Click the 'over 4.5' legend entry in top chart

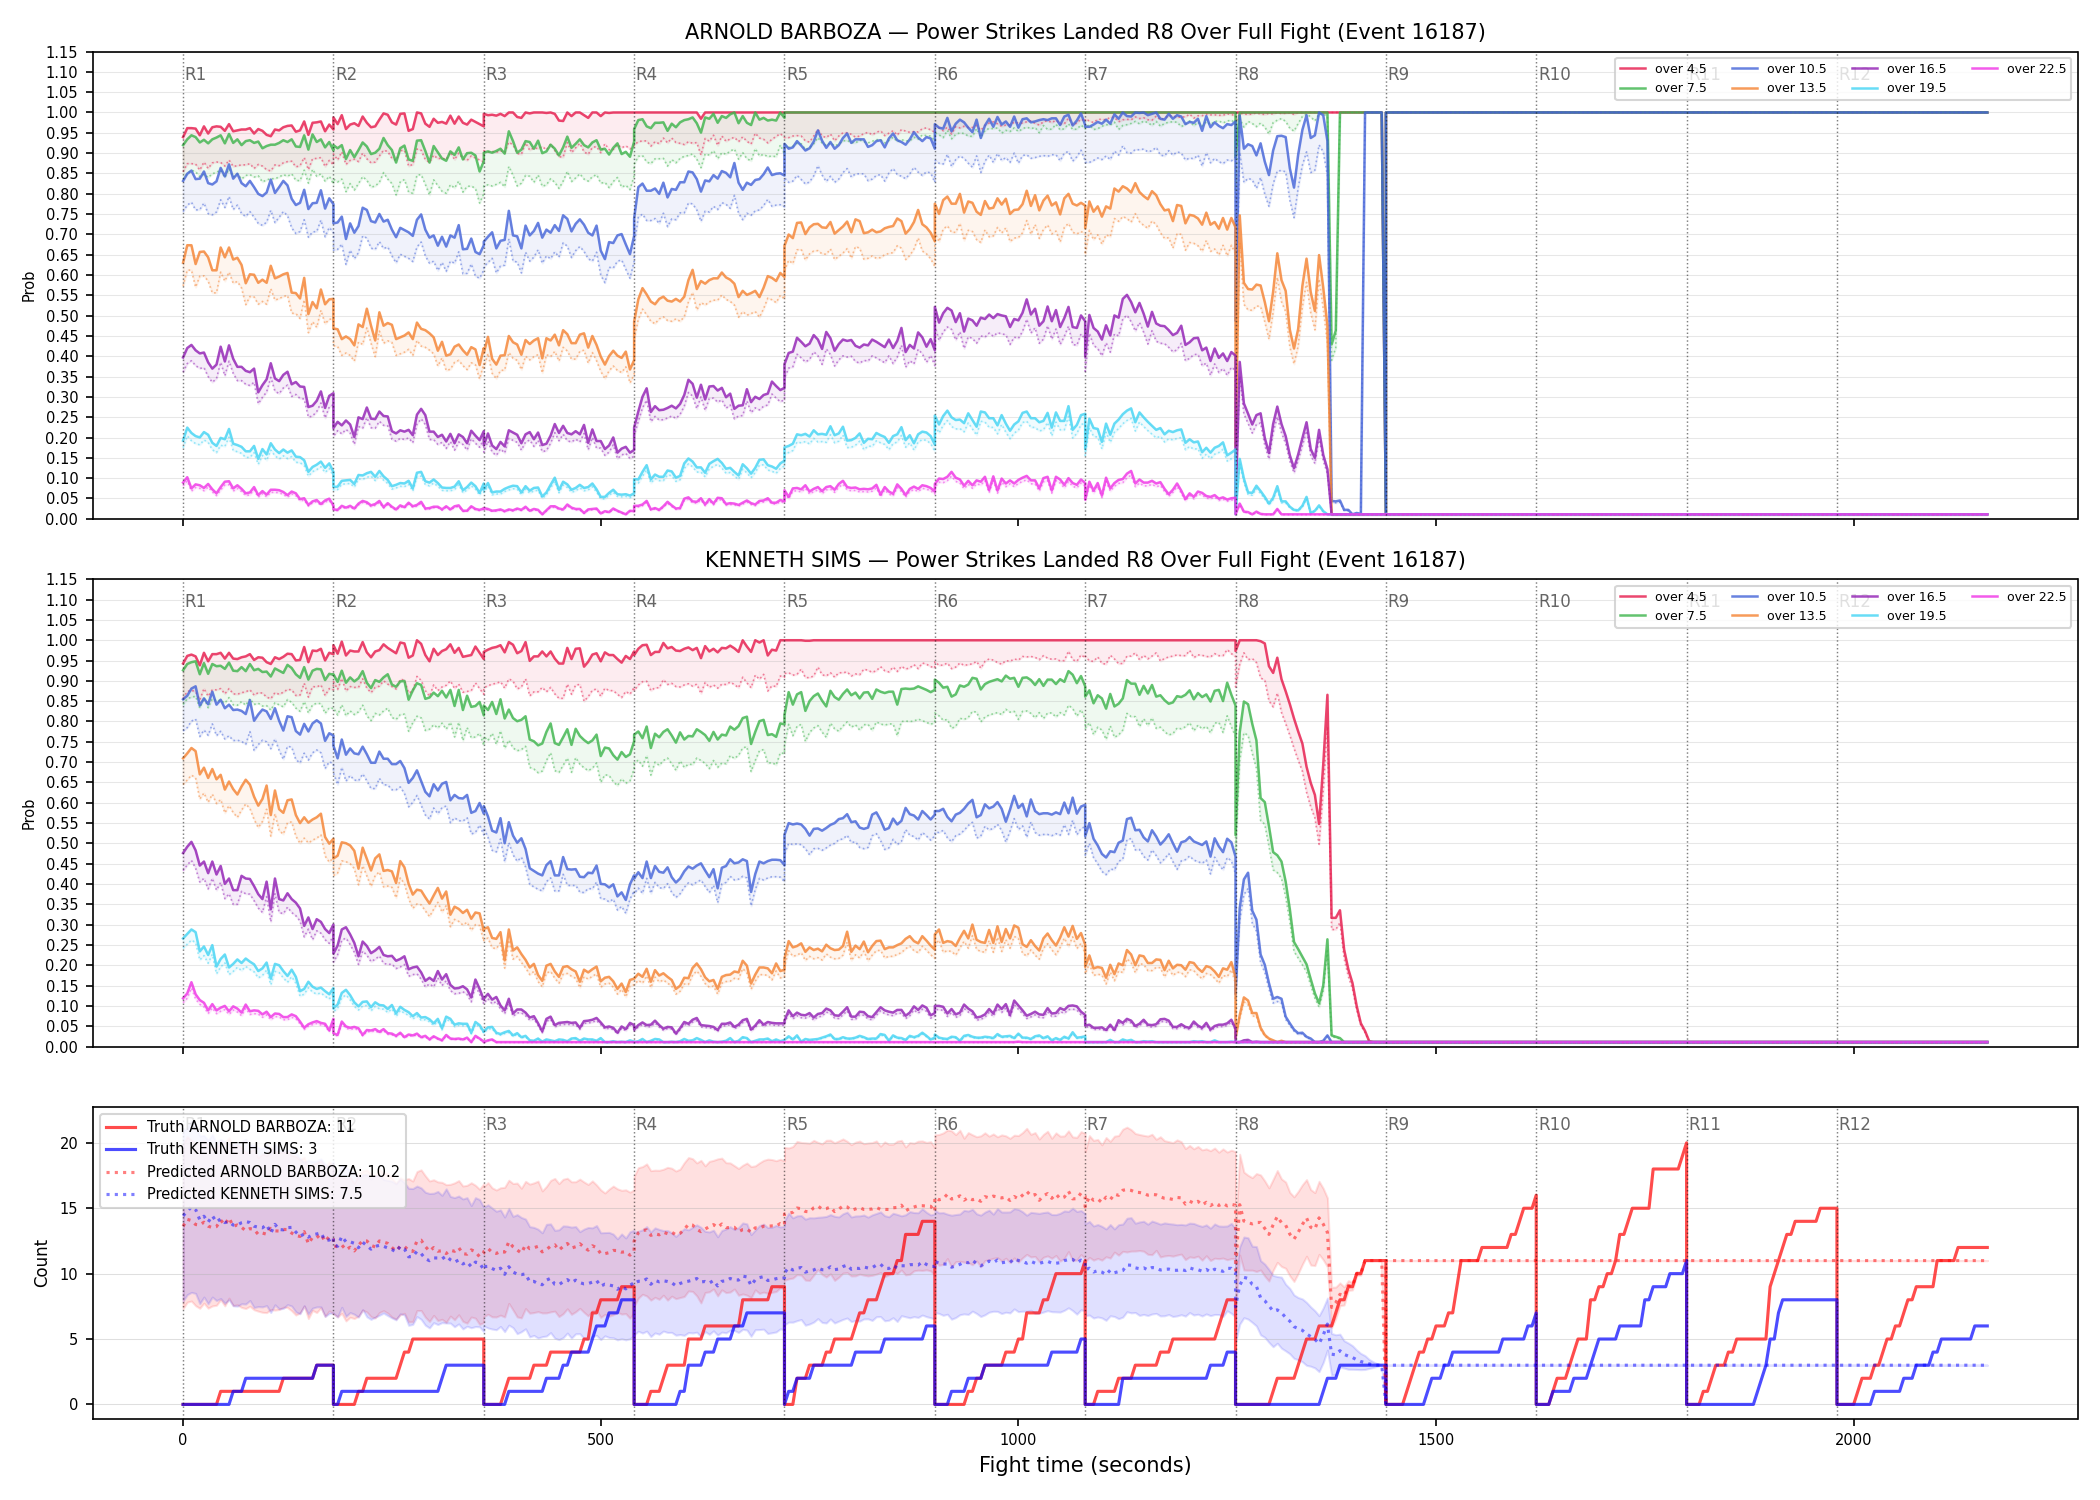1663,69
